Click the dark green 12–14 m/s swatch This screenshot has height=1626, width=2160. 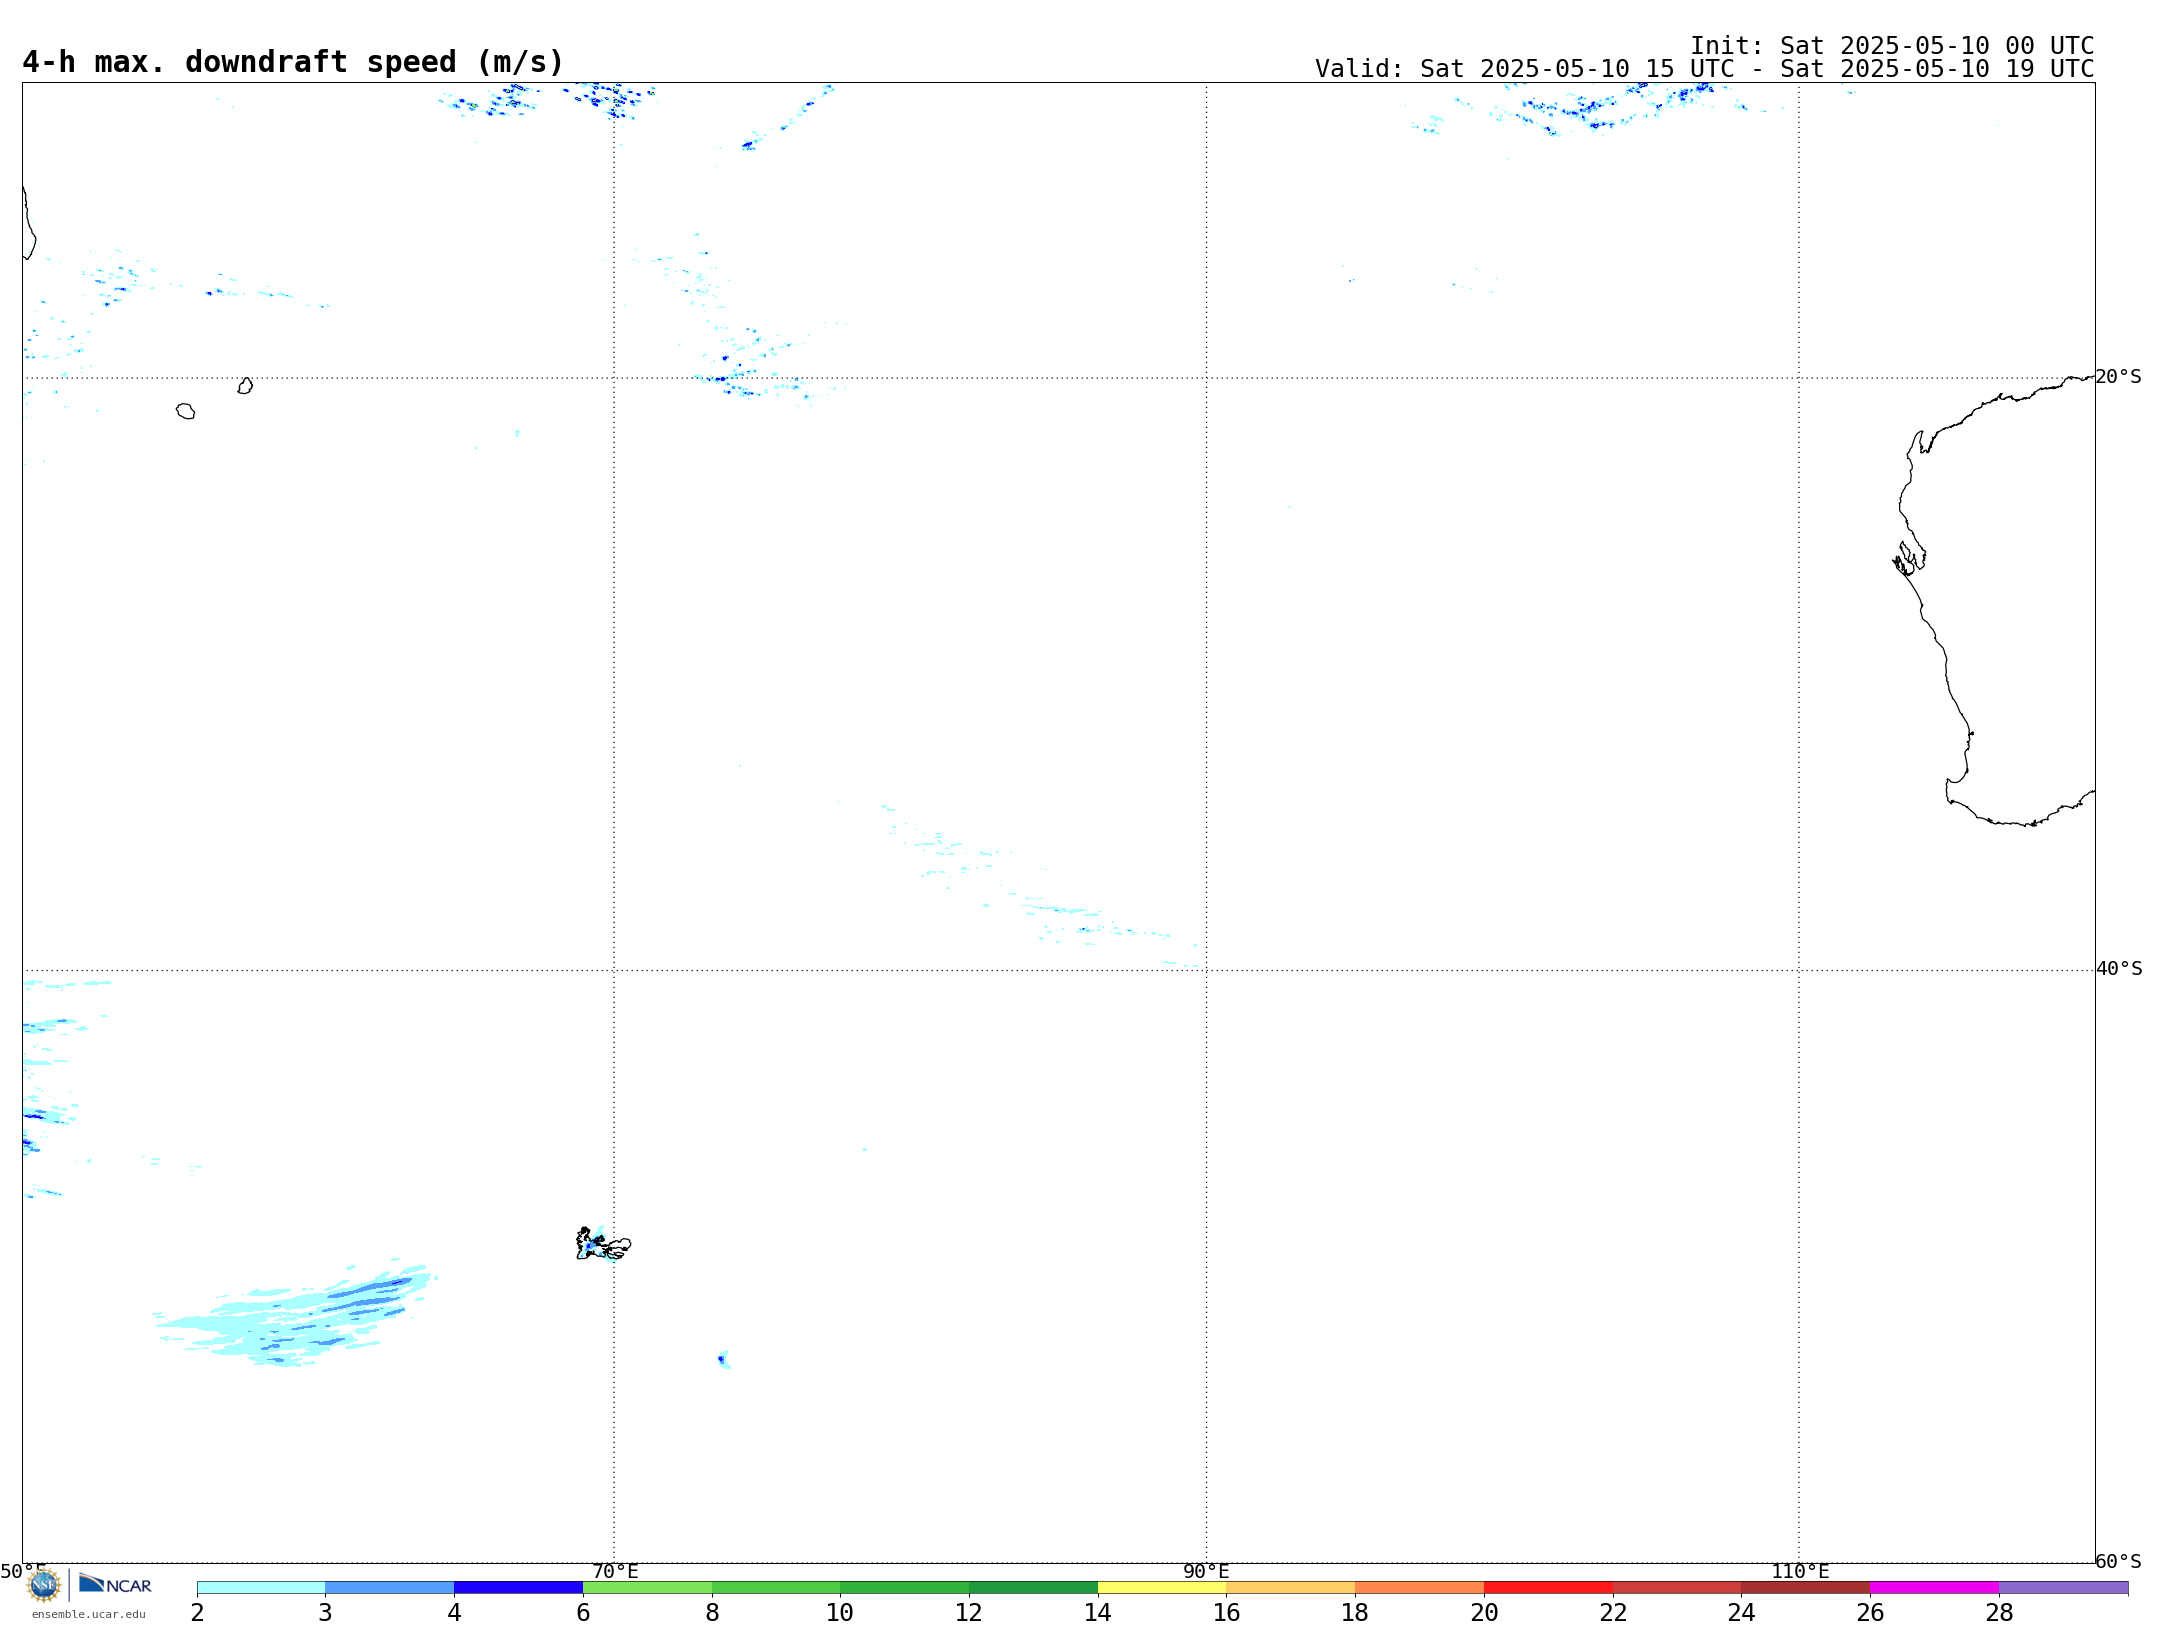[1033, 1588]
